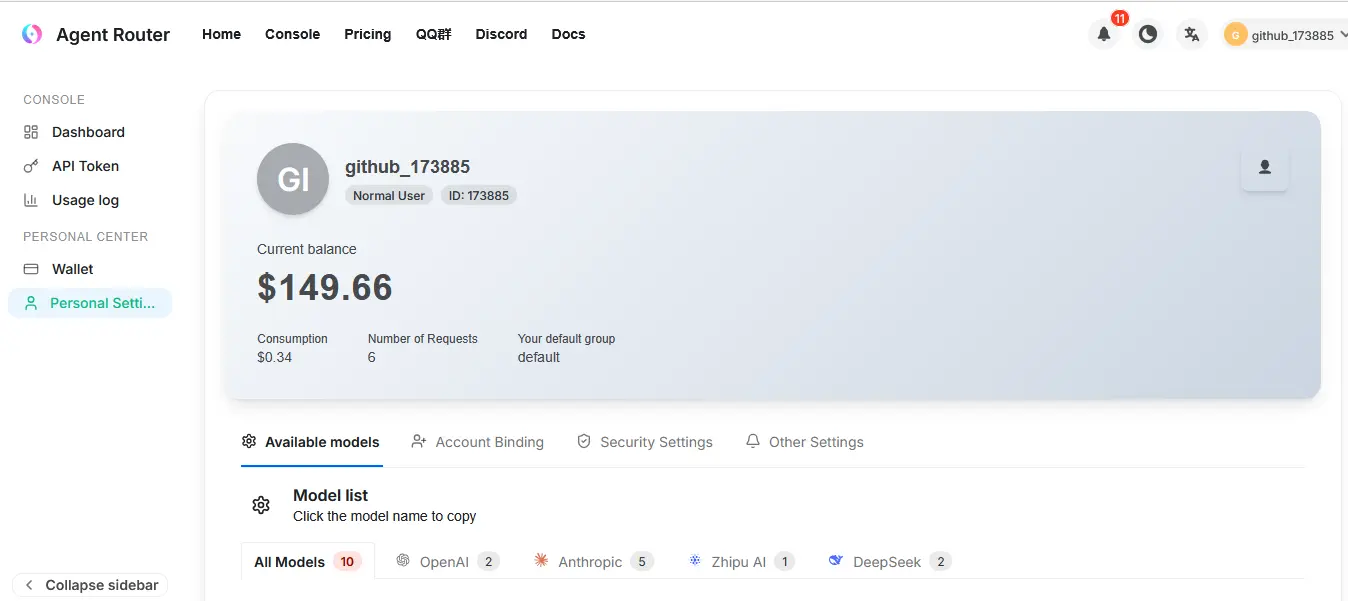Click the Available models gear icon

249,441
